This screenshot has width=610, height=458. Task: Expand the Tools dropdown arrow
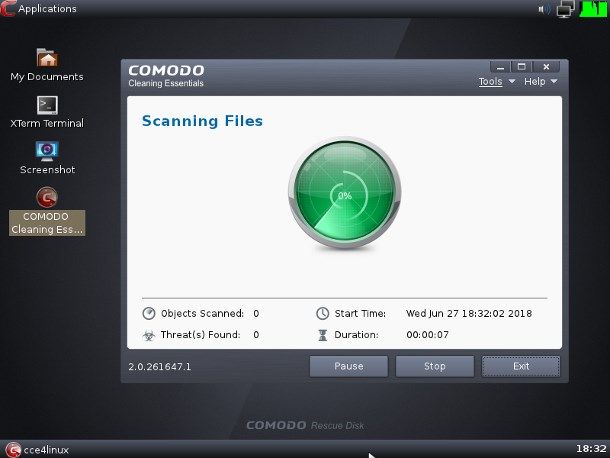512,81
